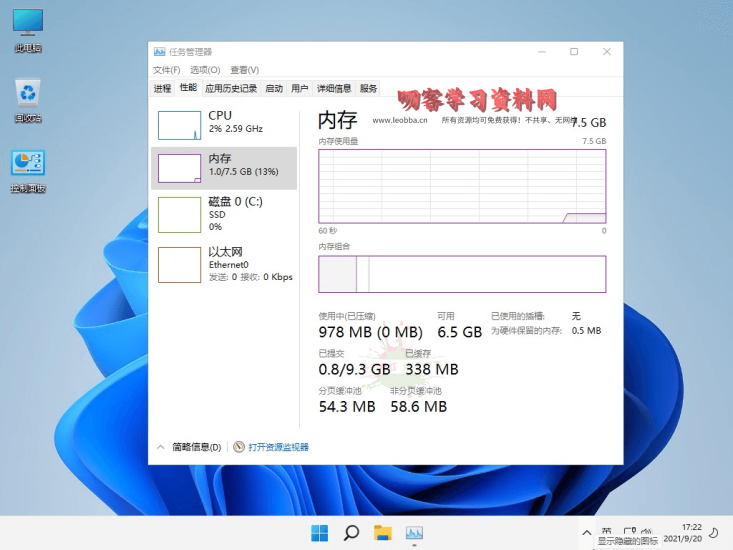Image resolution: width=733 pixels, height=550 pixels.
Task: Open the Windows Start button
Action: click(x=320, y=533)
